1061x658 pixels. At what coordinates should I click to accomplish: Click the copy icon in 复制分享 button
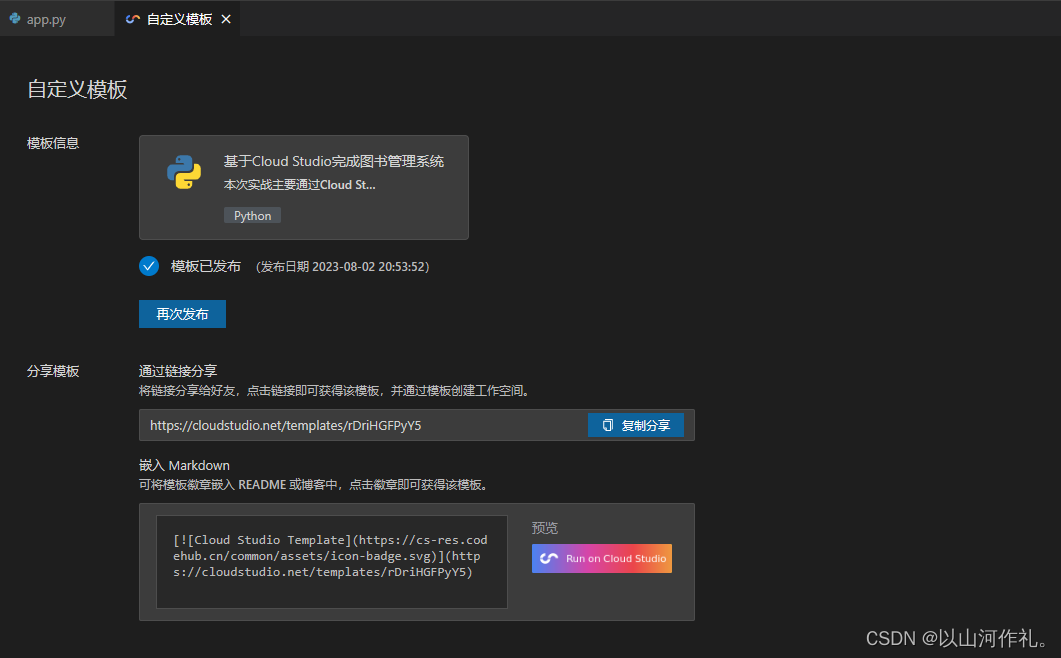click(x=608, y=425)
